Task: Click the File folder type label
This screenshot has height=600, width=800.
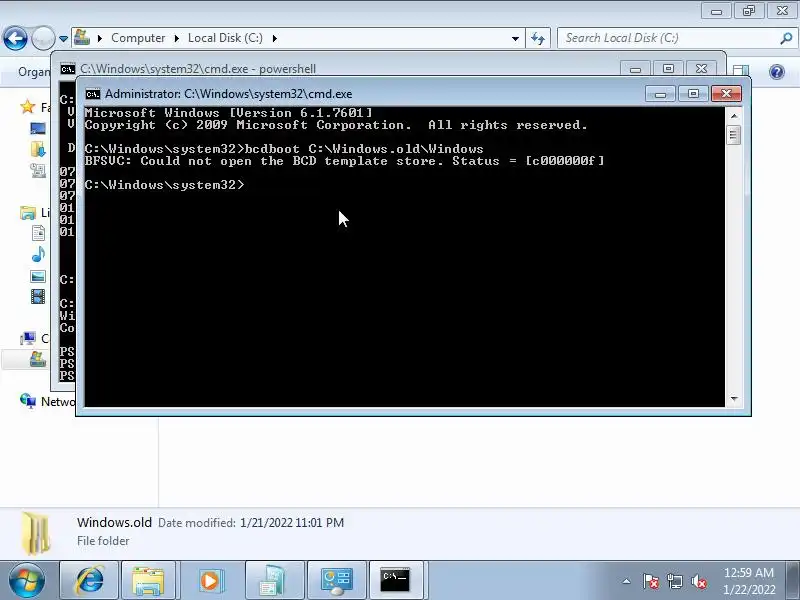Action: pos(103,541)
